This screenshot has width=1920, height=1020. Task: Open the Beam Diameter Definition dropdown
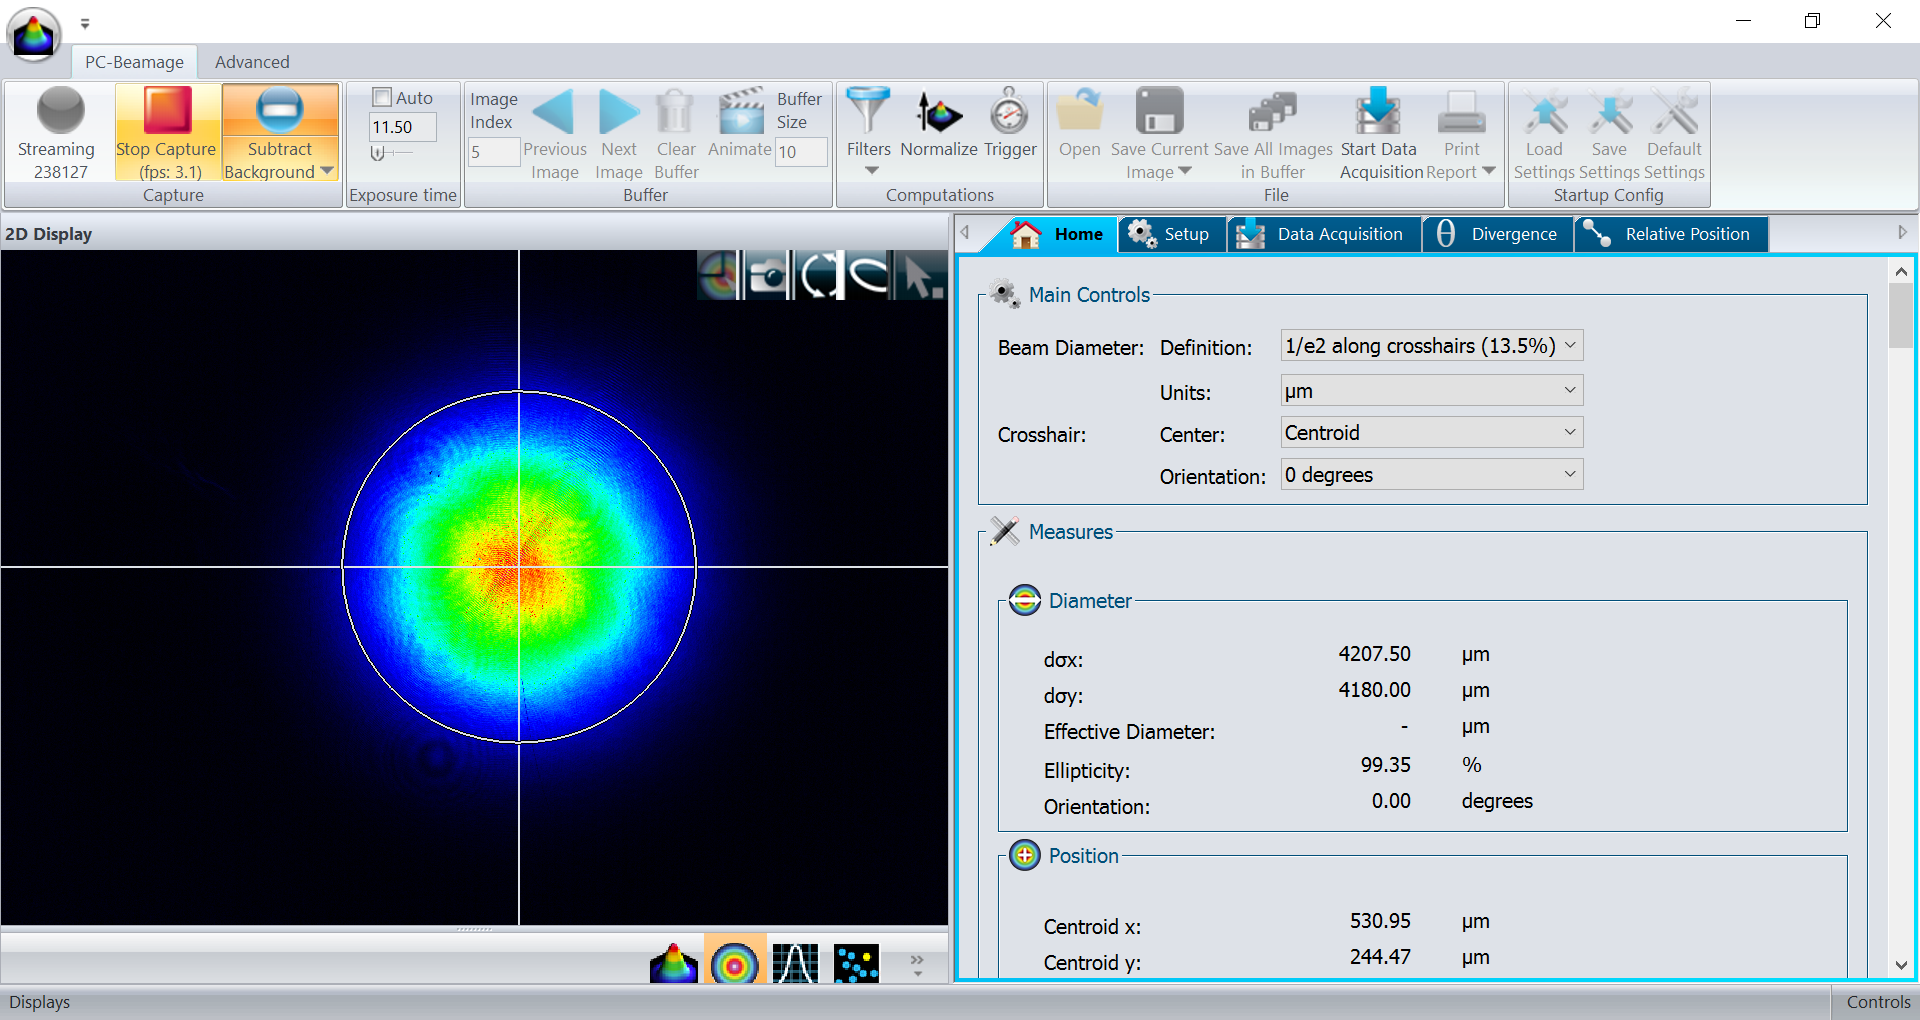coord(1431,346)
